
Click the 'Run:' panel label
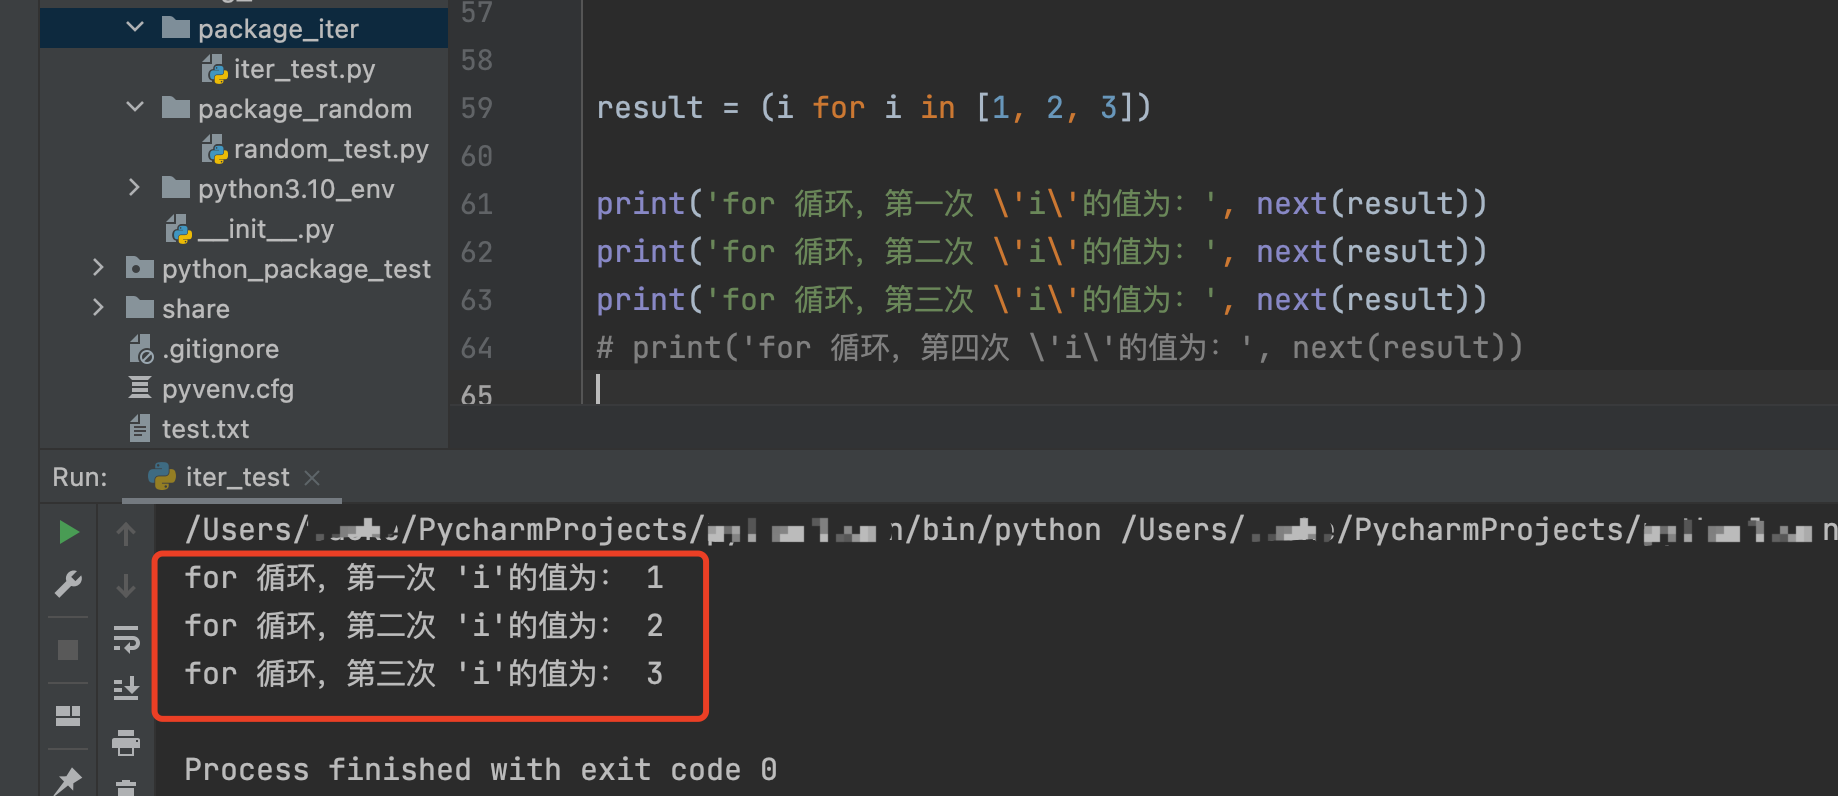pos(80,477)
